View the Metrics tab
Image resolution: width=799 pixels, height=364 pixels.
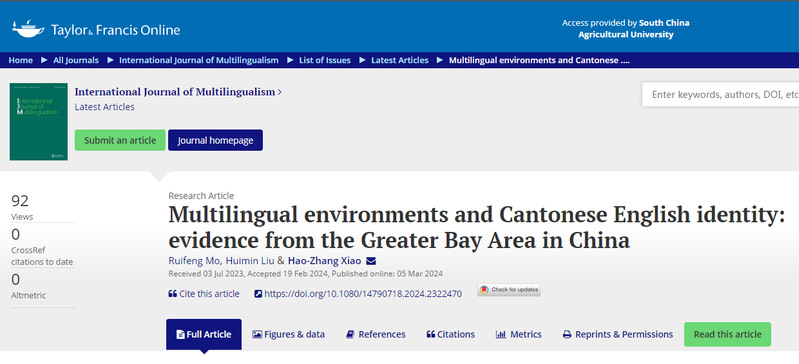[x=518, y=334]
